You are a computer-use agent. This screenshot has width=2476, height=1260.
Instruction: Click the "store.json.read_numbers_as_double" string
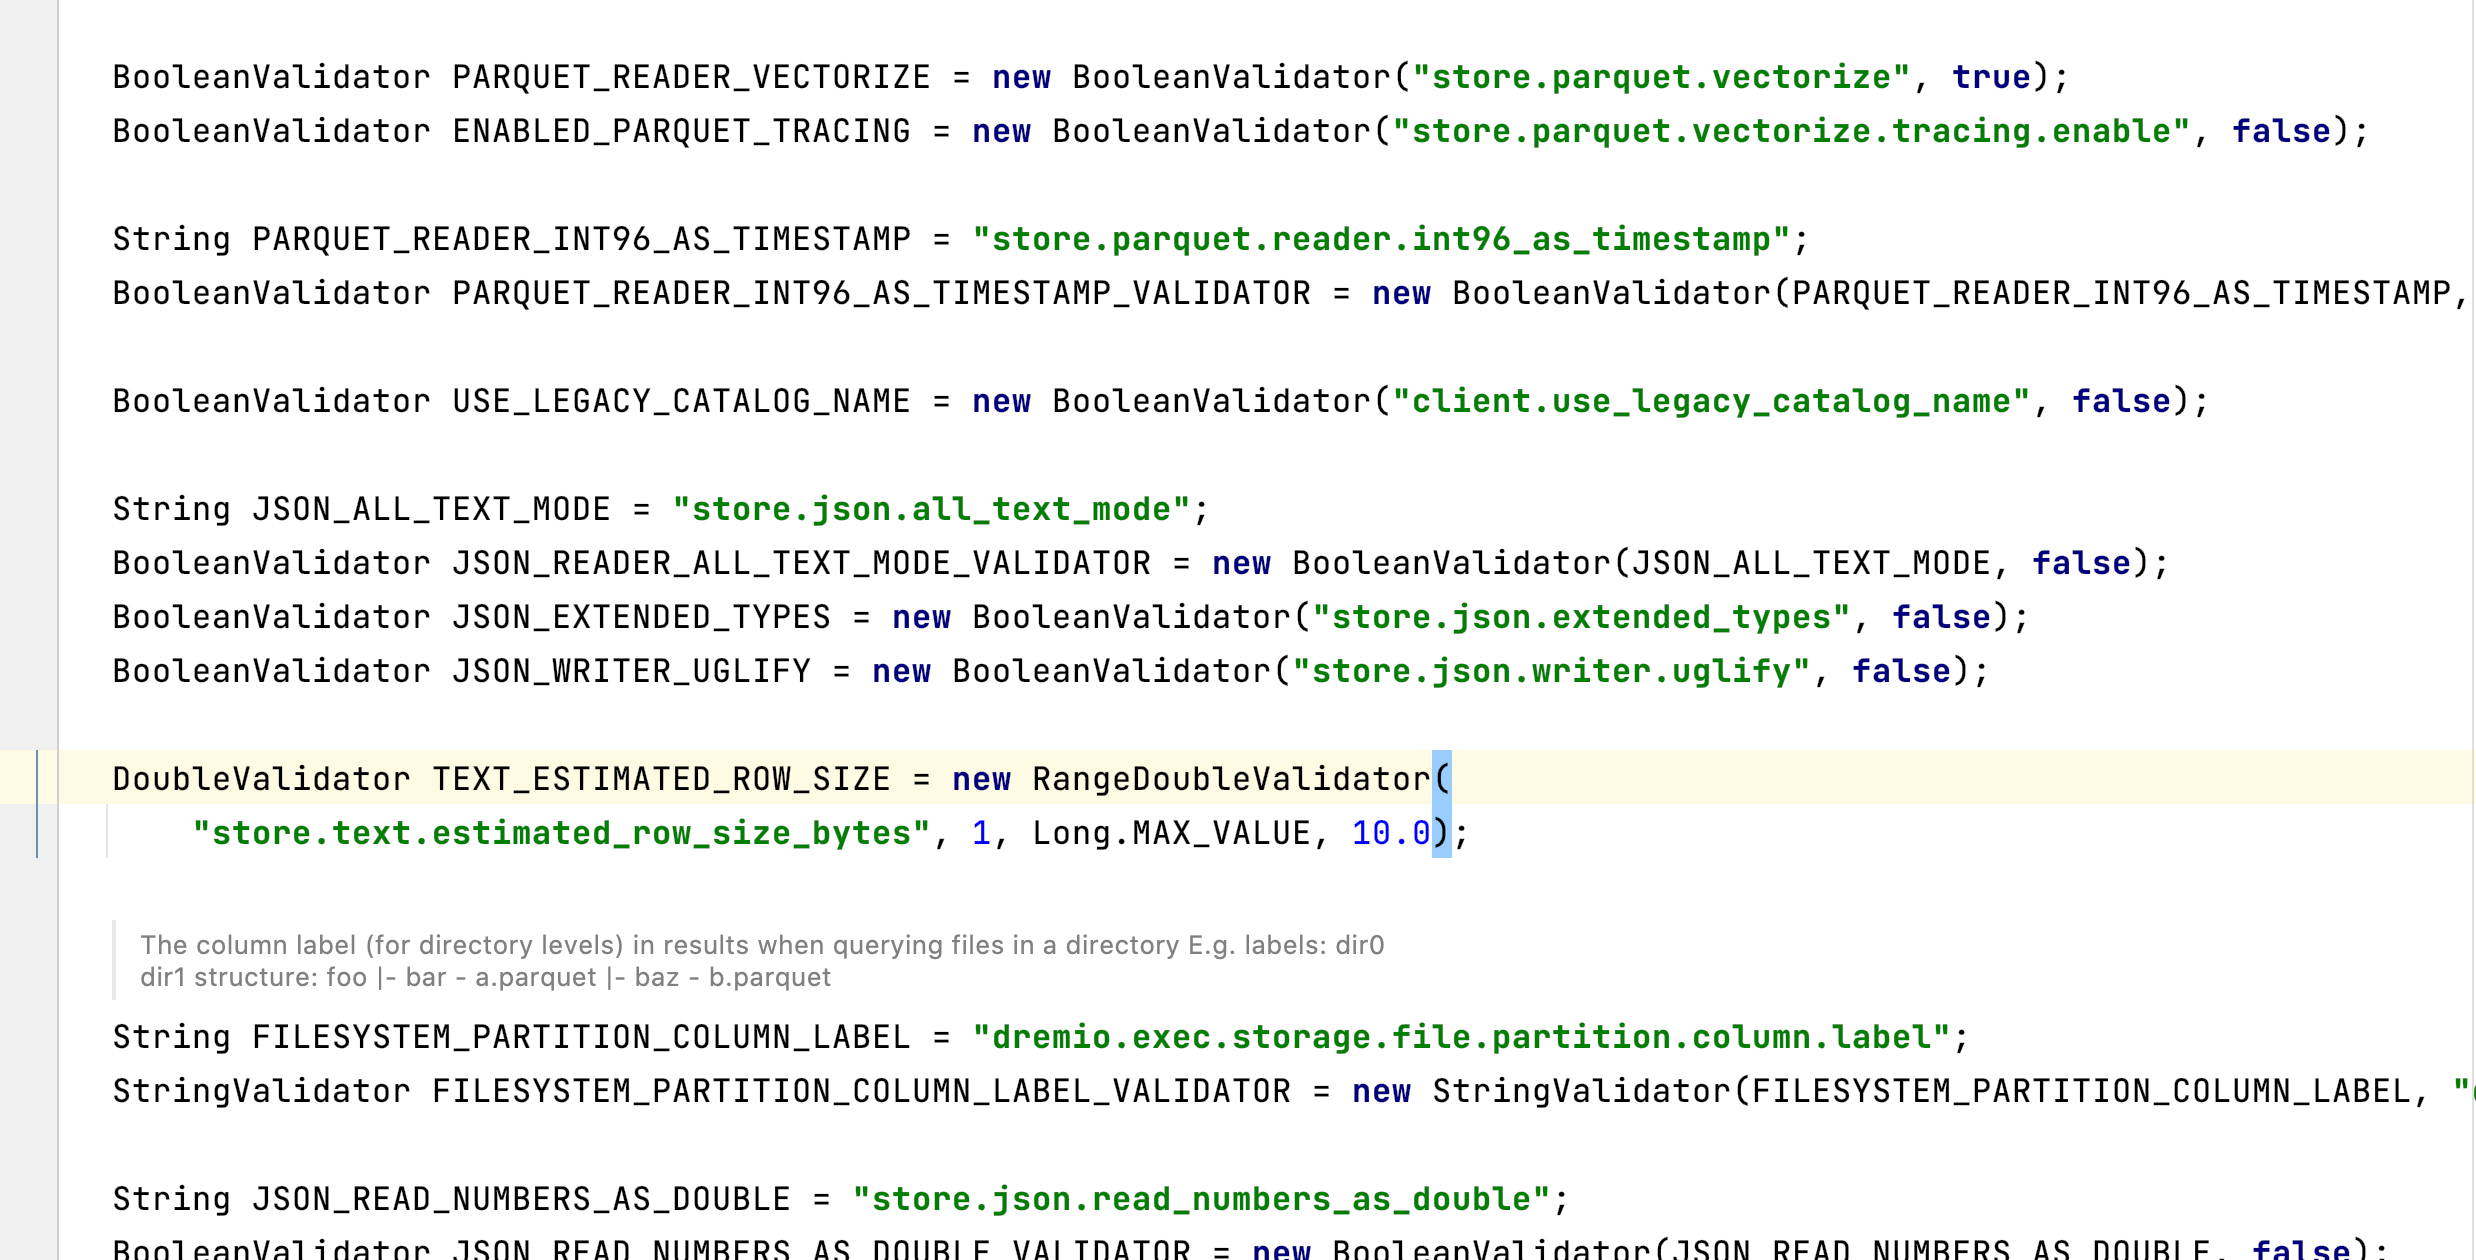(1201, 1199)
